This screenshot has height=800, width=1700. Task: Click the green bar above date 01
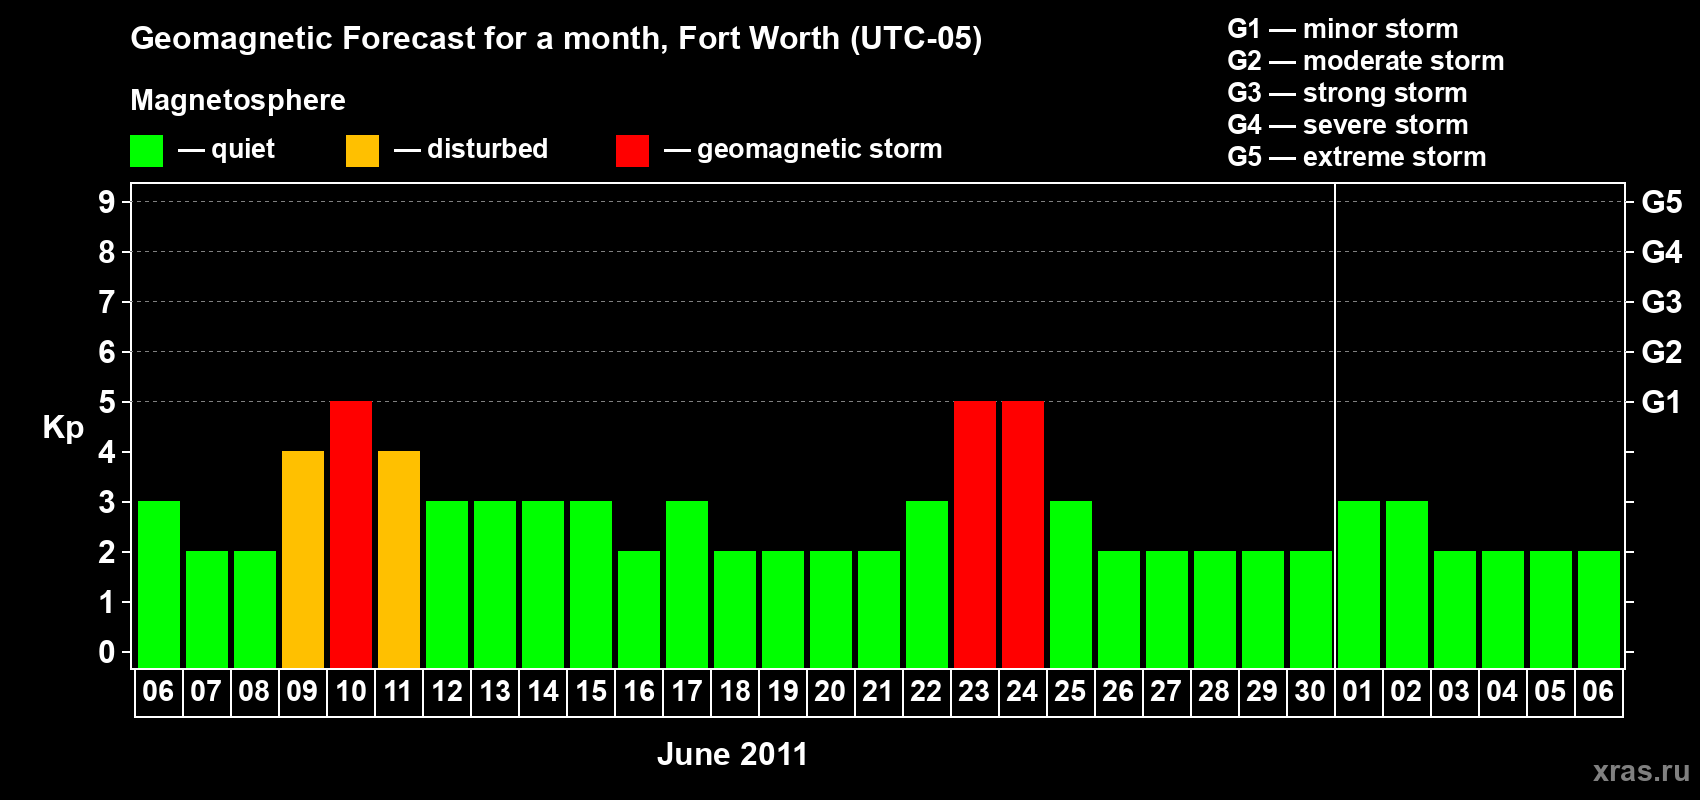coord(1359,585)
